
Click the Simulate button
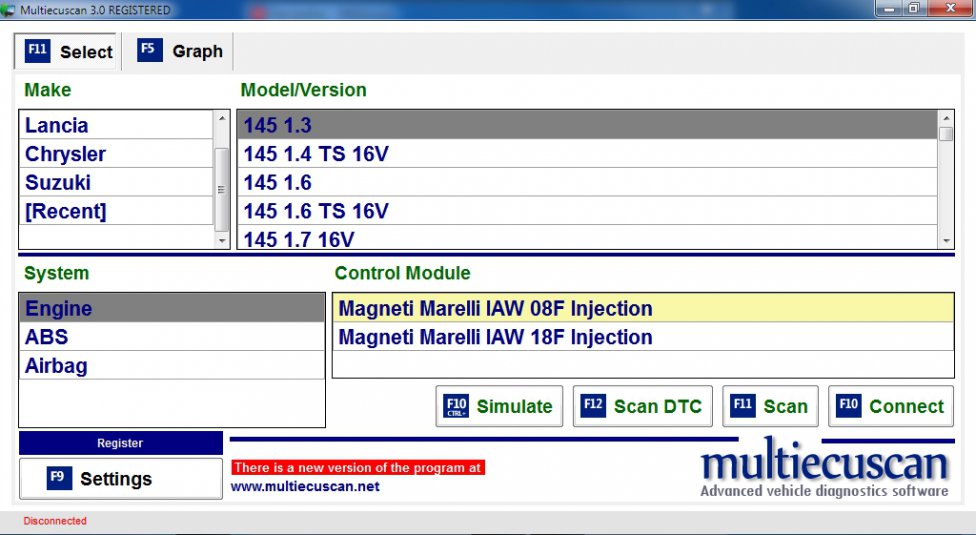tap(499, 406)
